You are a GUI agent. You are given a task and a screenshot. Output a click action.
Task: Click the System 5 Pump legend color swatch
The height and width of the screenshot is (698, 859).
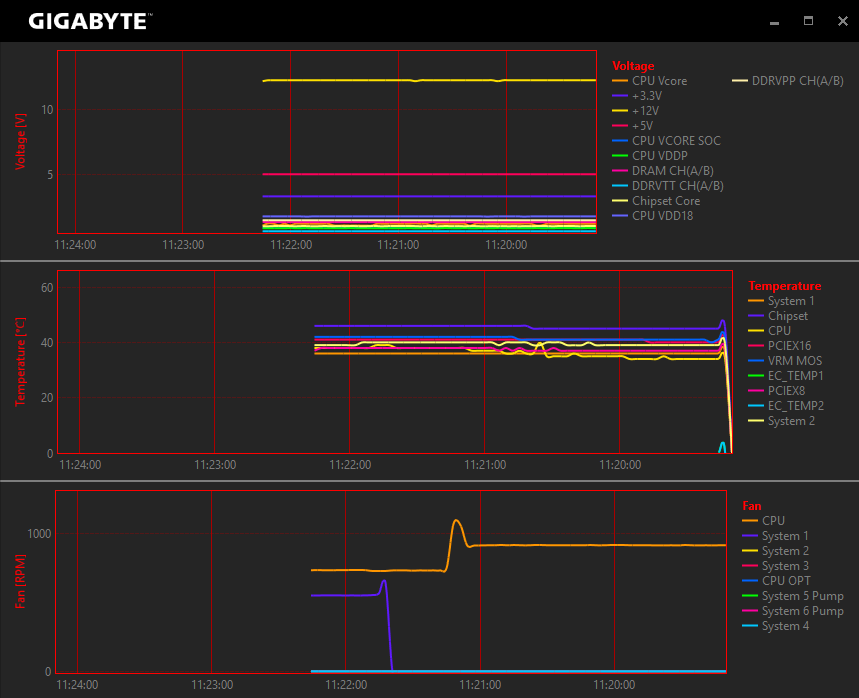click(750, 596)
